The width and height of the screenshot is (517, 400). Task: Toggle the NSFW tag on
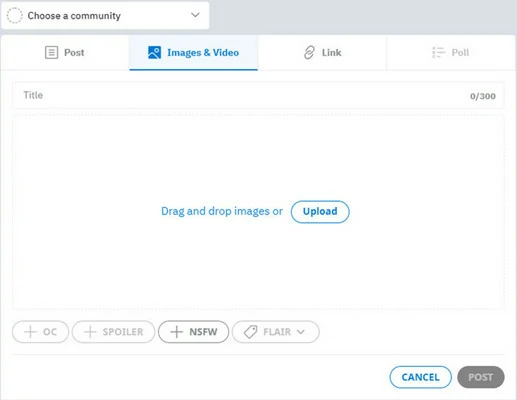[x=194, y=332]
